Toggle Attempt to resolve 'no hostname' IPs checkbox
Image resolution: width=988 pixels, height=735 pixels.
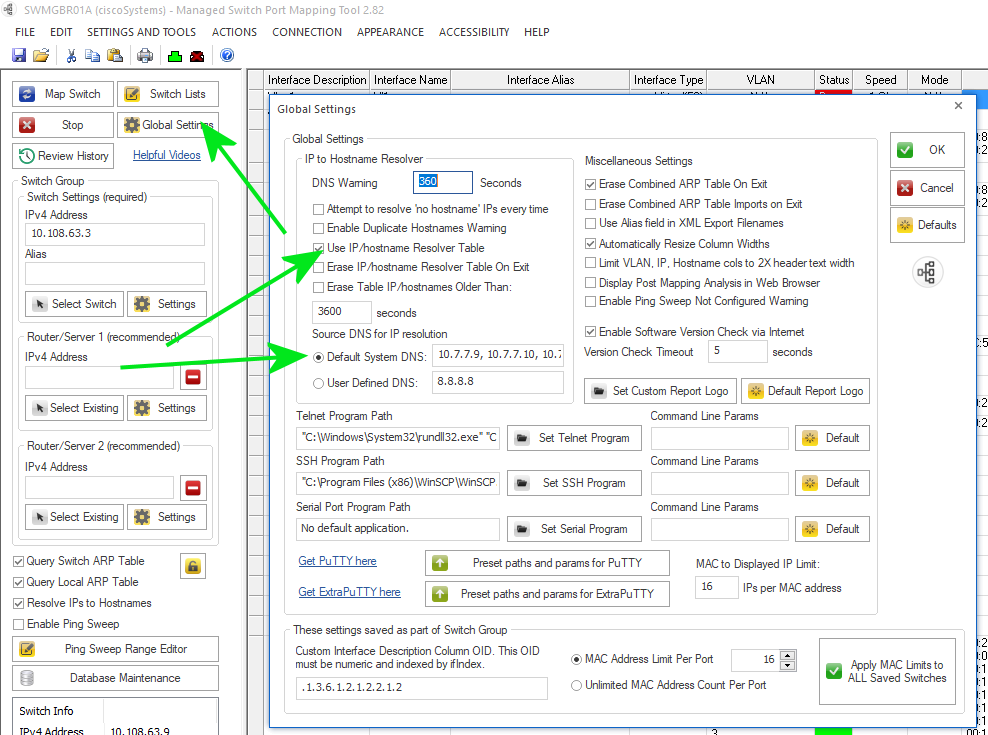coord(318,209)
